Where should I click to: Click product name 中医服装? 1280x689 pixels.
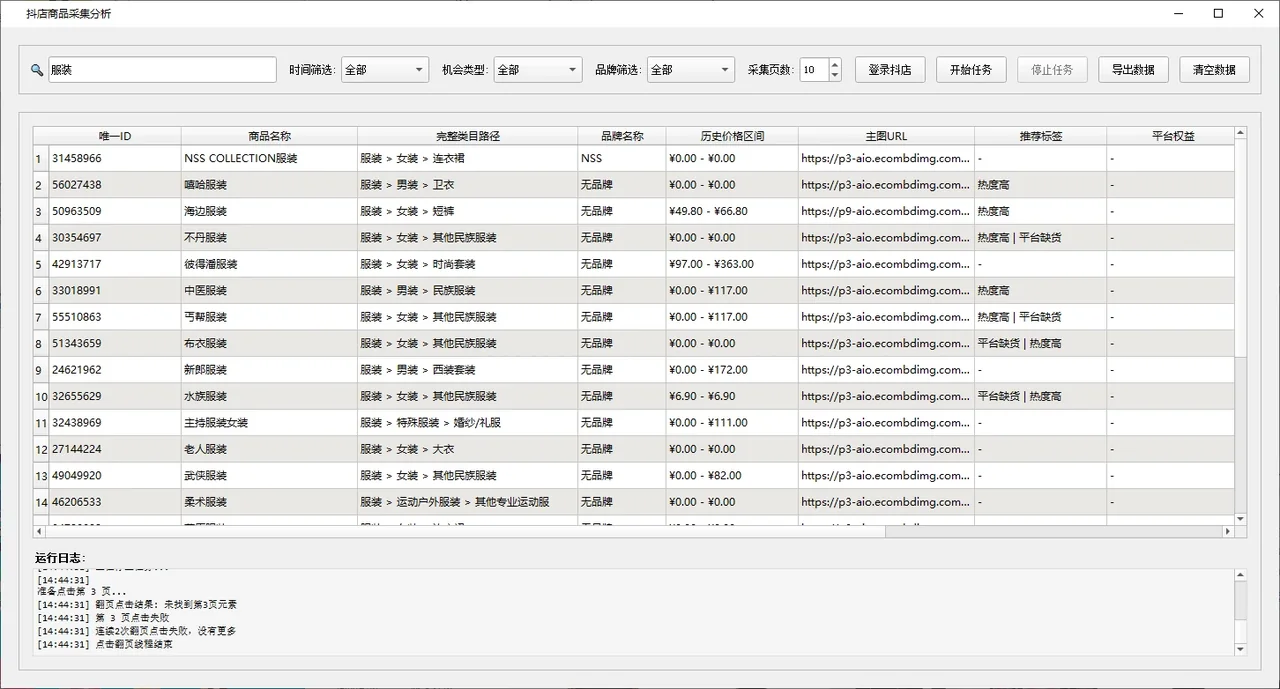(269, 290)
